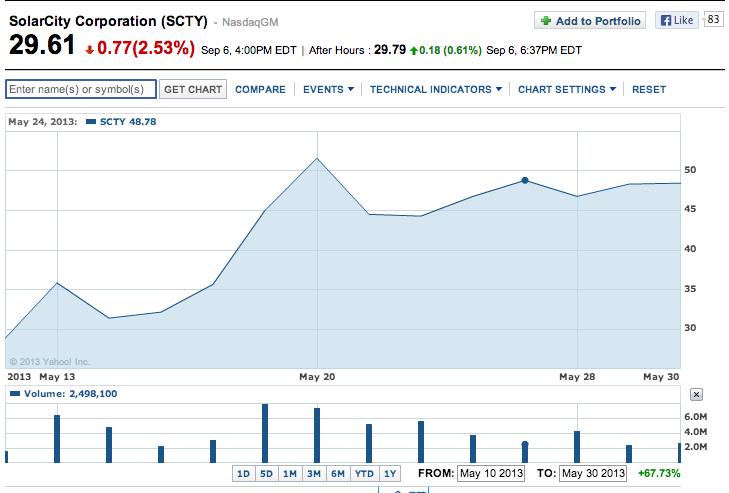Image resolution: width=729 pixels, height=493 pixels.
Task: Click the green plus Add to Portfolio icon
Action: (546, 20)
